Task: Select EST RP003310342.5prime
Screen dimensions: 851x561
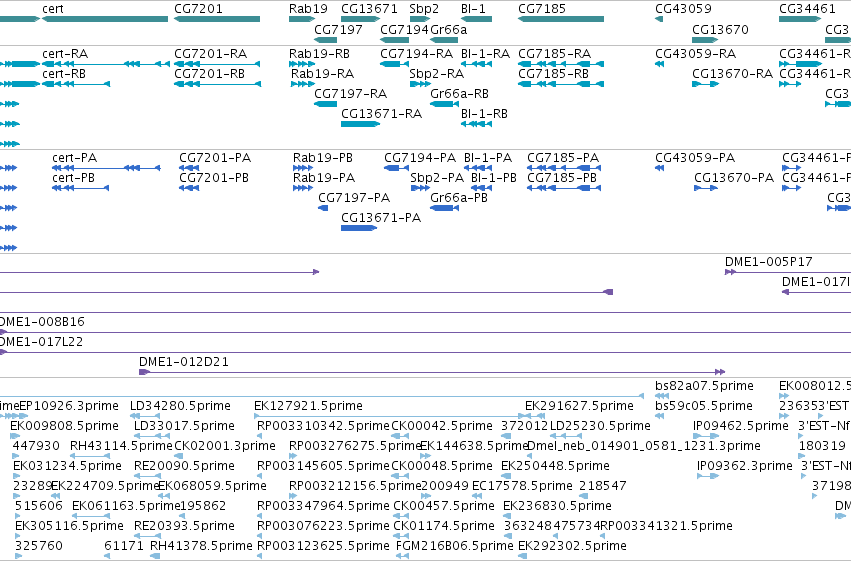Action: 323,426
